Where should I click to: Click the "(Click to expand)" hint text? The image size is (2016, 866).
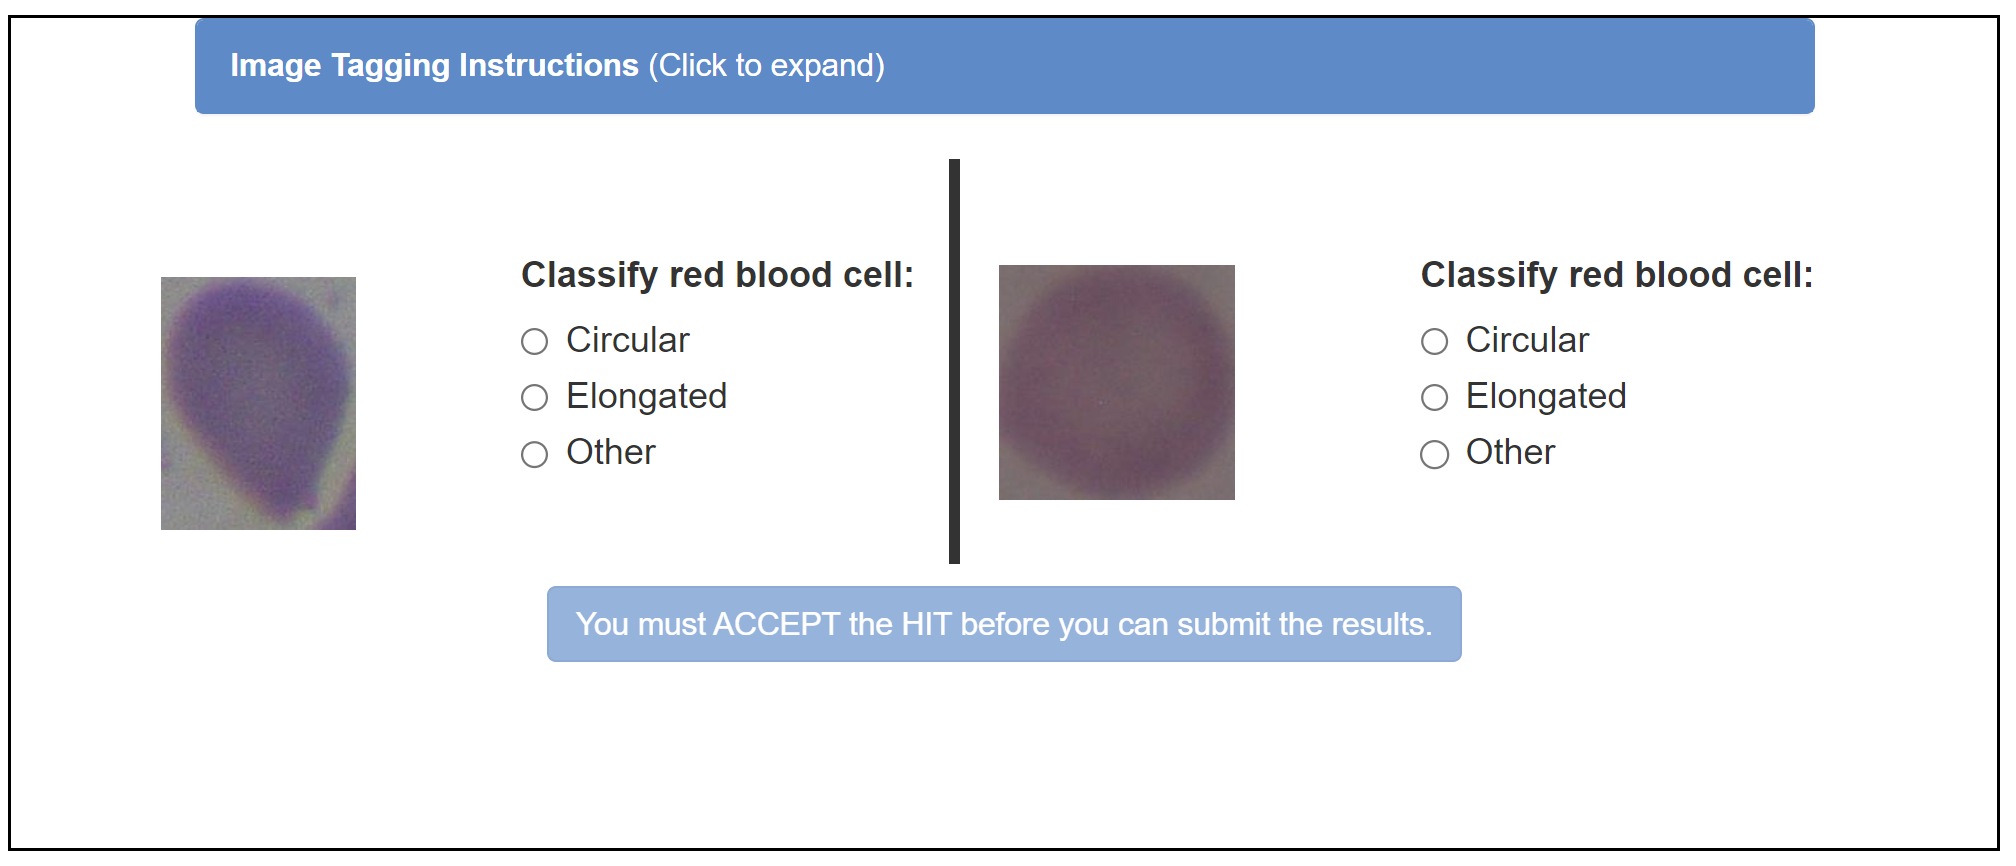click(x=766, y=66)
